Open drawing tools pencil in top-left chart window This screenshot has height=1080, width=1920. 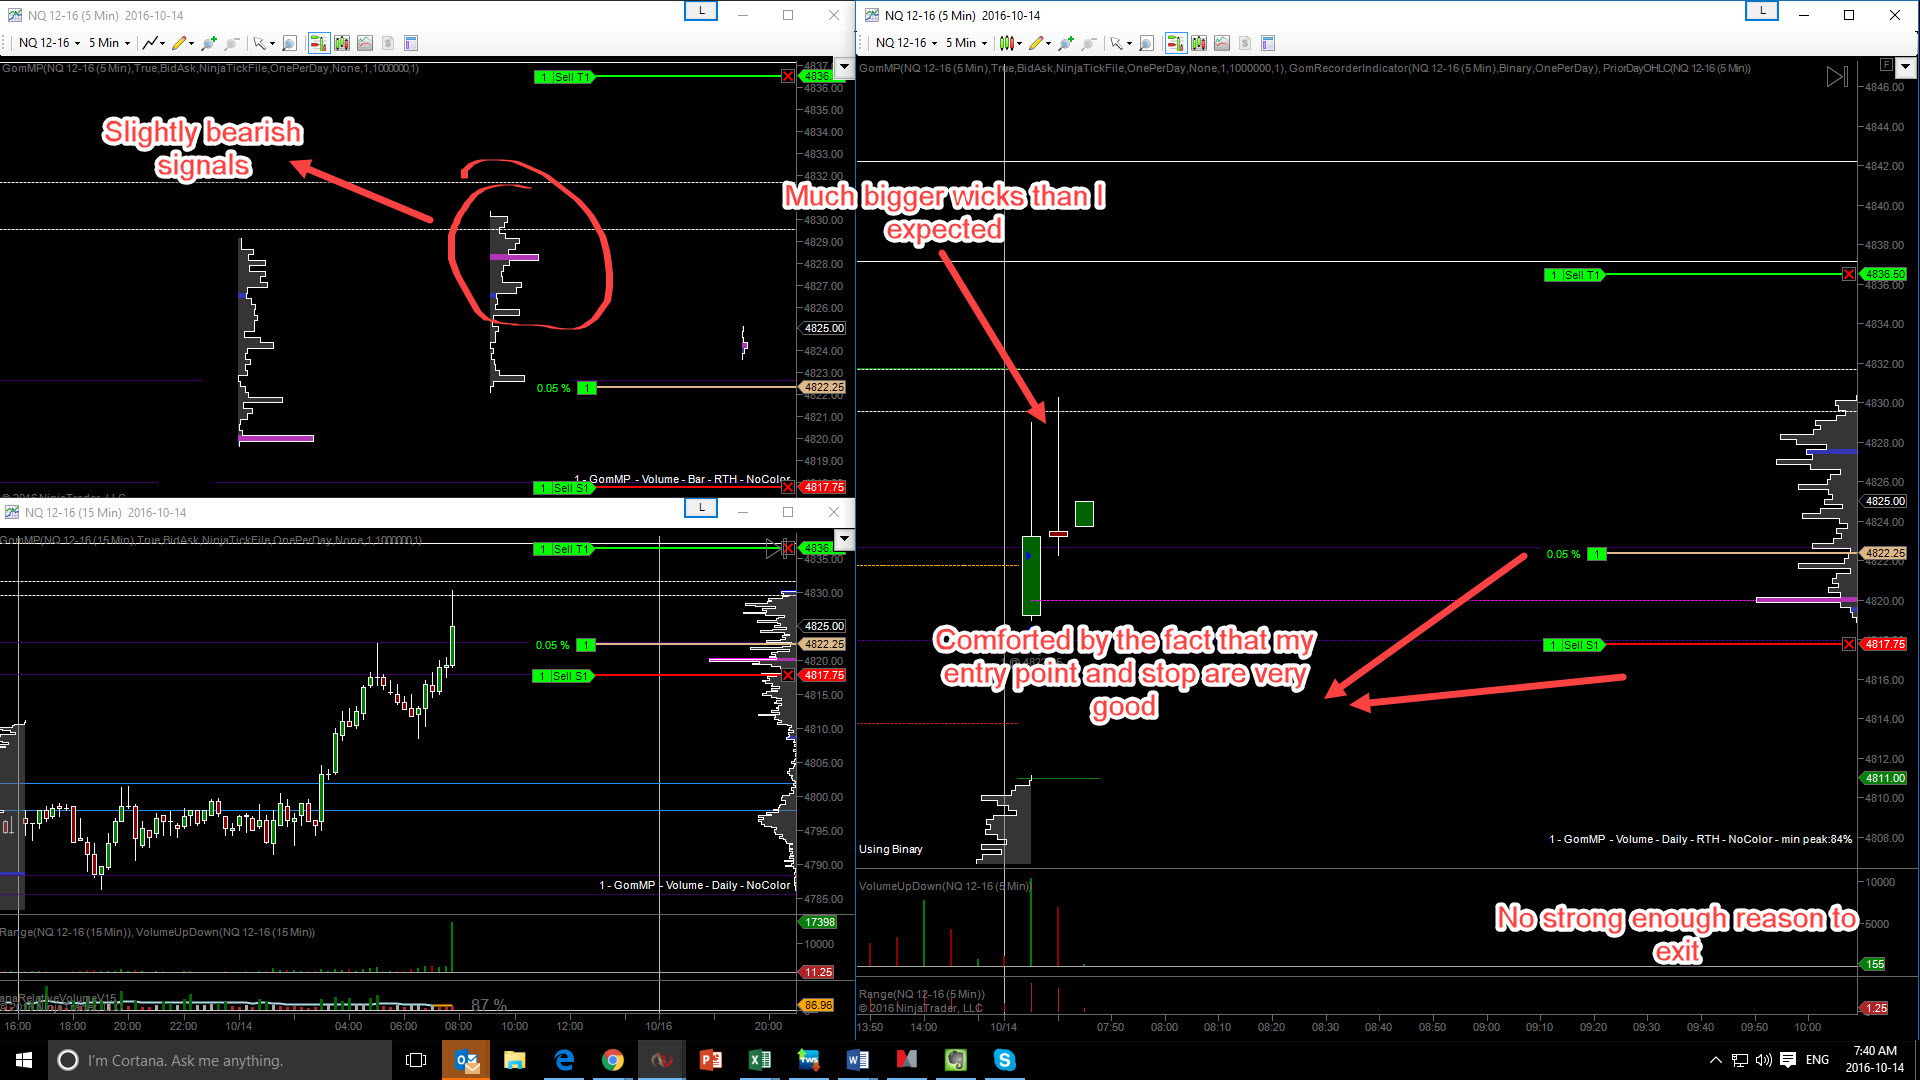[182, 43]
